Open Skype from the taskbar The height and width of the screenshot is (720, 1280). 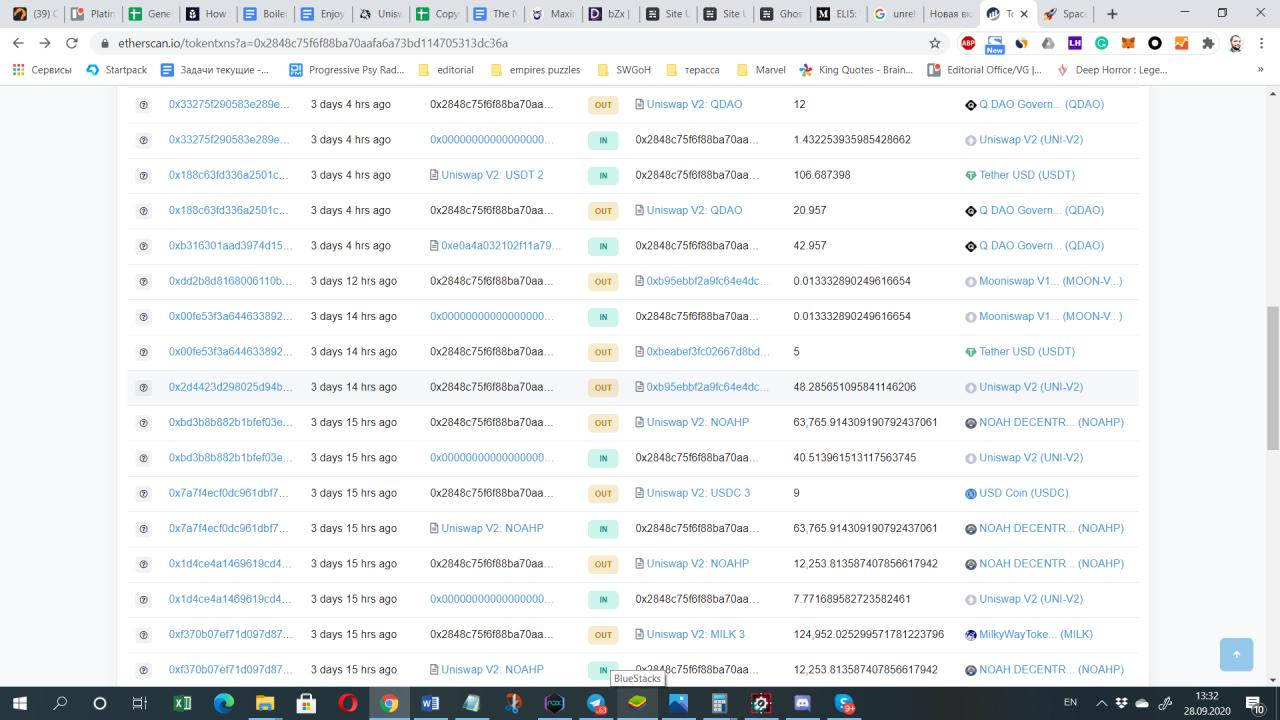pos(844,703)
